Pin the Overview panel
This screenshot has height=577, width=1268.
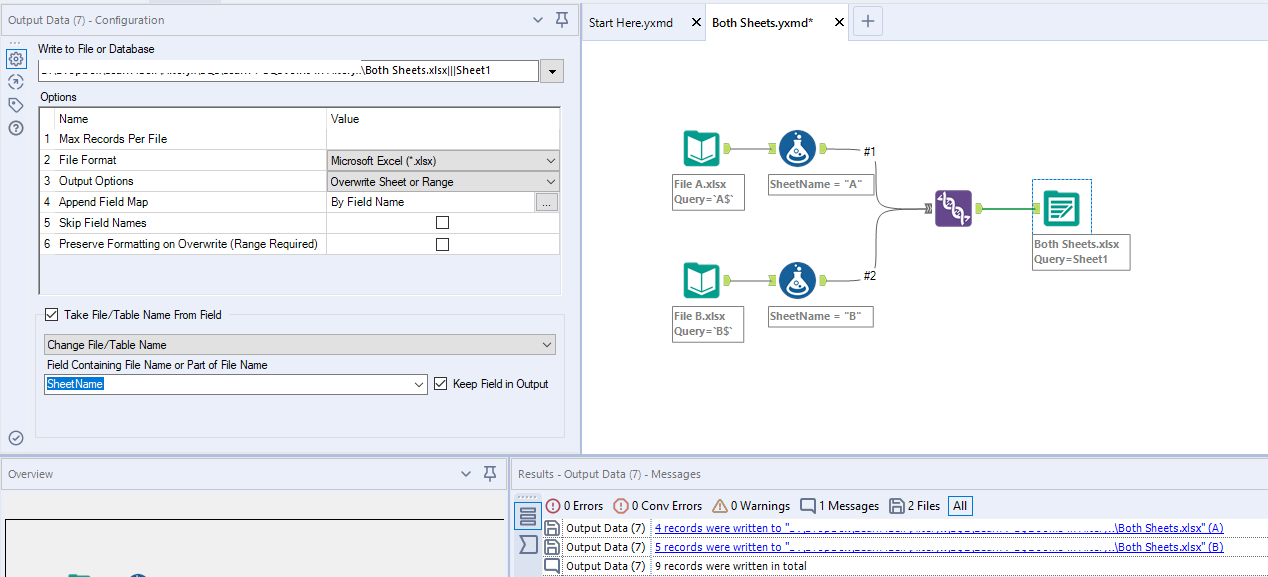tap(490, 474)
